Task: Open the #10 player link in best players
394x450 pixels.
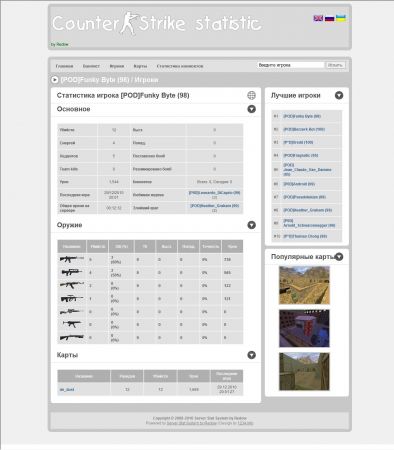Action: 305,236
